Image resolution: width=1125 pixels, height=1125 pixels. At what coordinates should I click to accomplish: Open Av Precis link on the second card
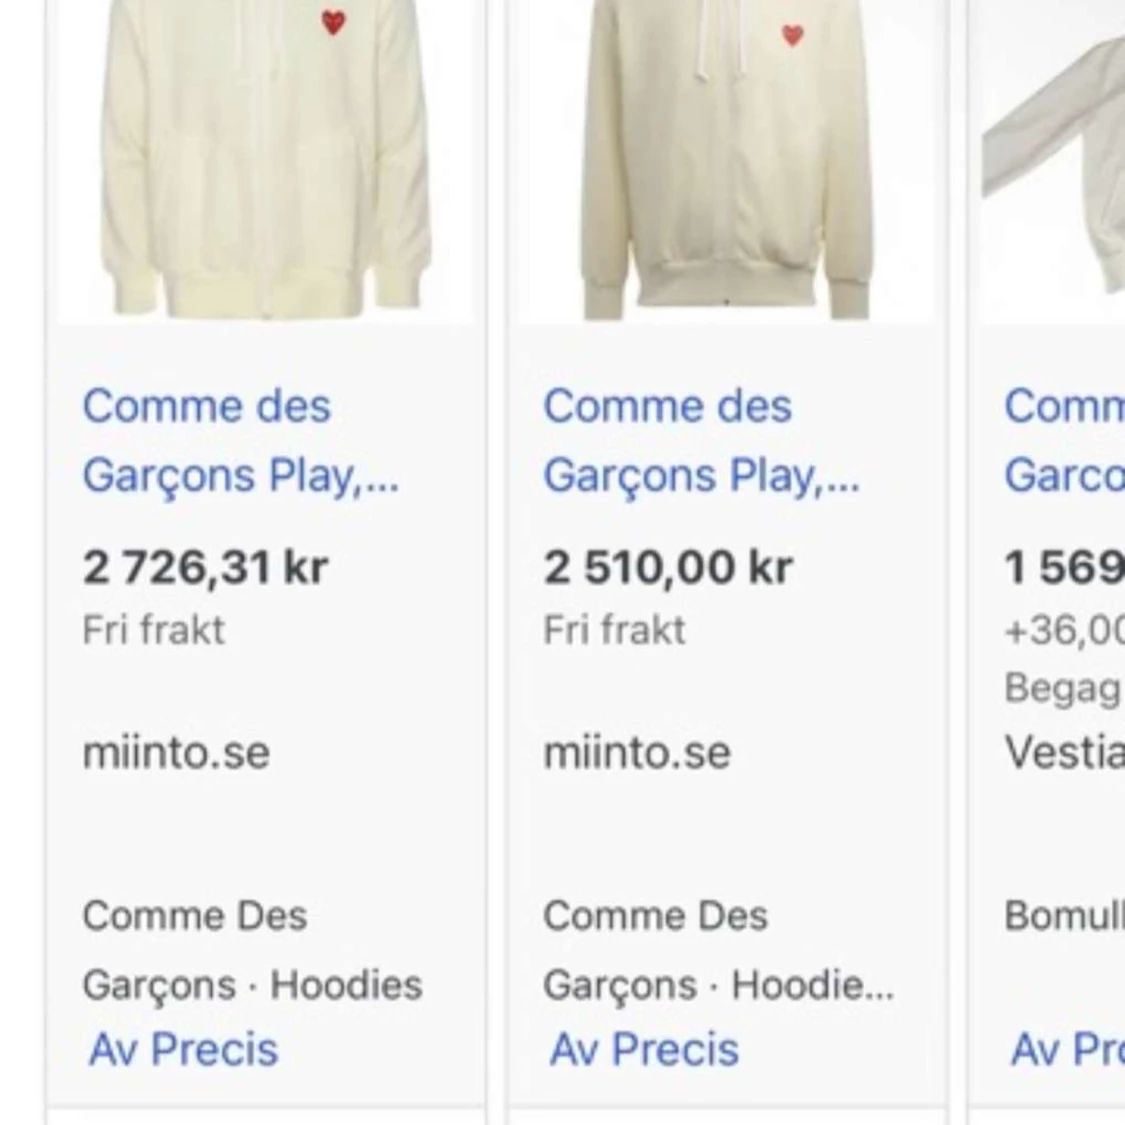[645, 1049]
